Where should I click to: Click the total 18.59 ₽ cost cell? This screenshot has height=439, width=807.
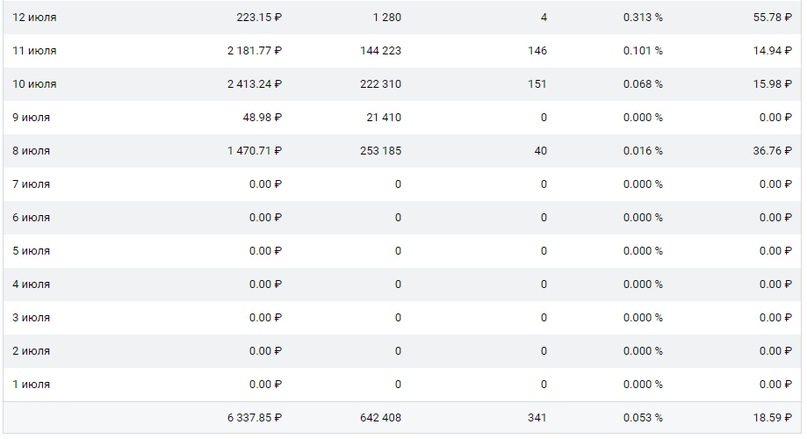tap(772, 417)
